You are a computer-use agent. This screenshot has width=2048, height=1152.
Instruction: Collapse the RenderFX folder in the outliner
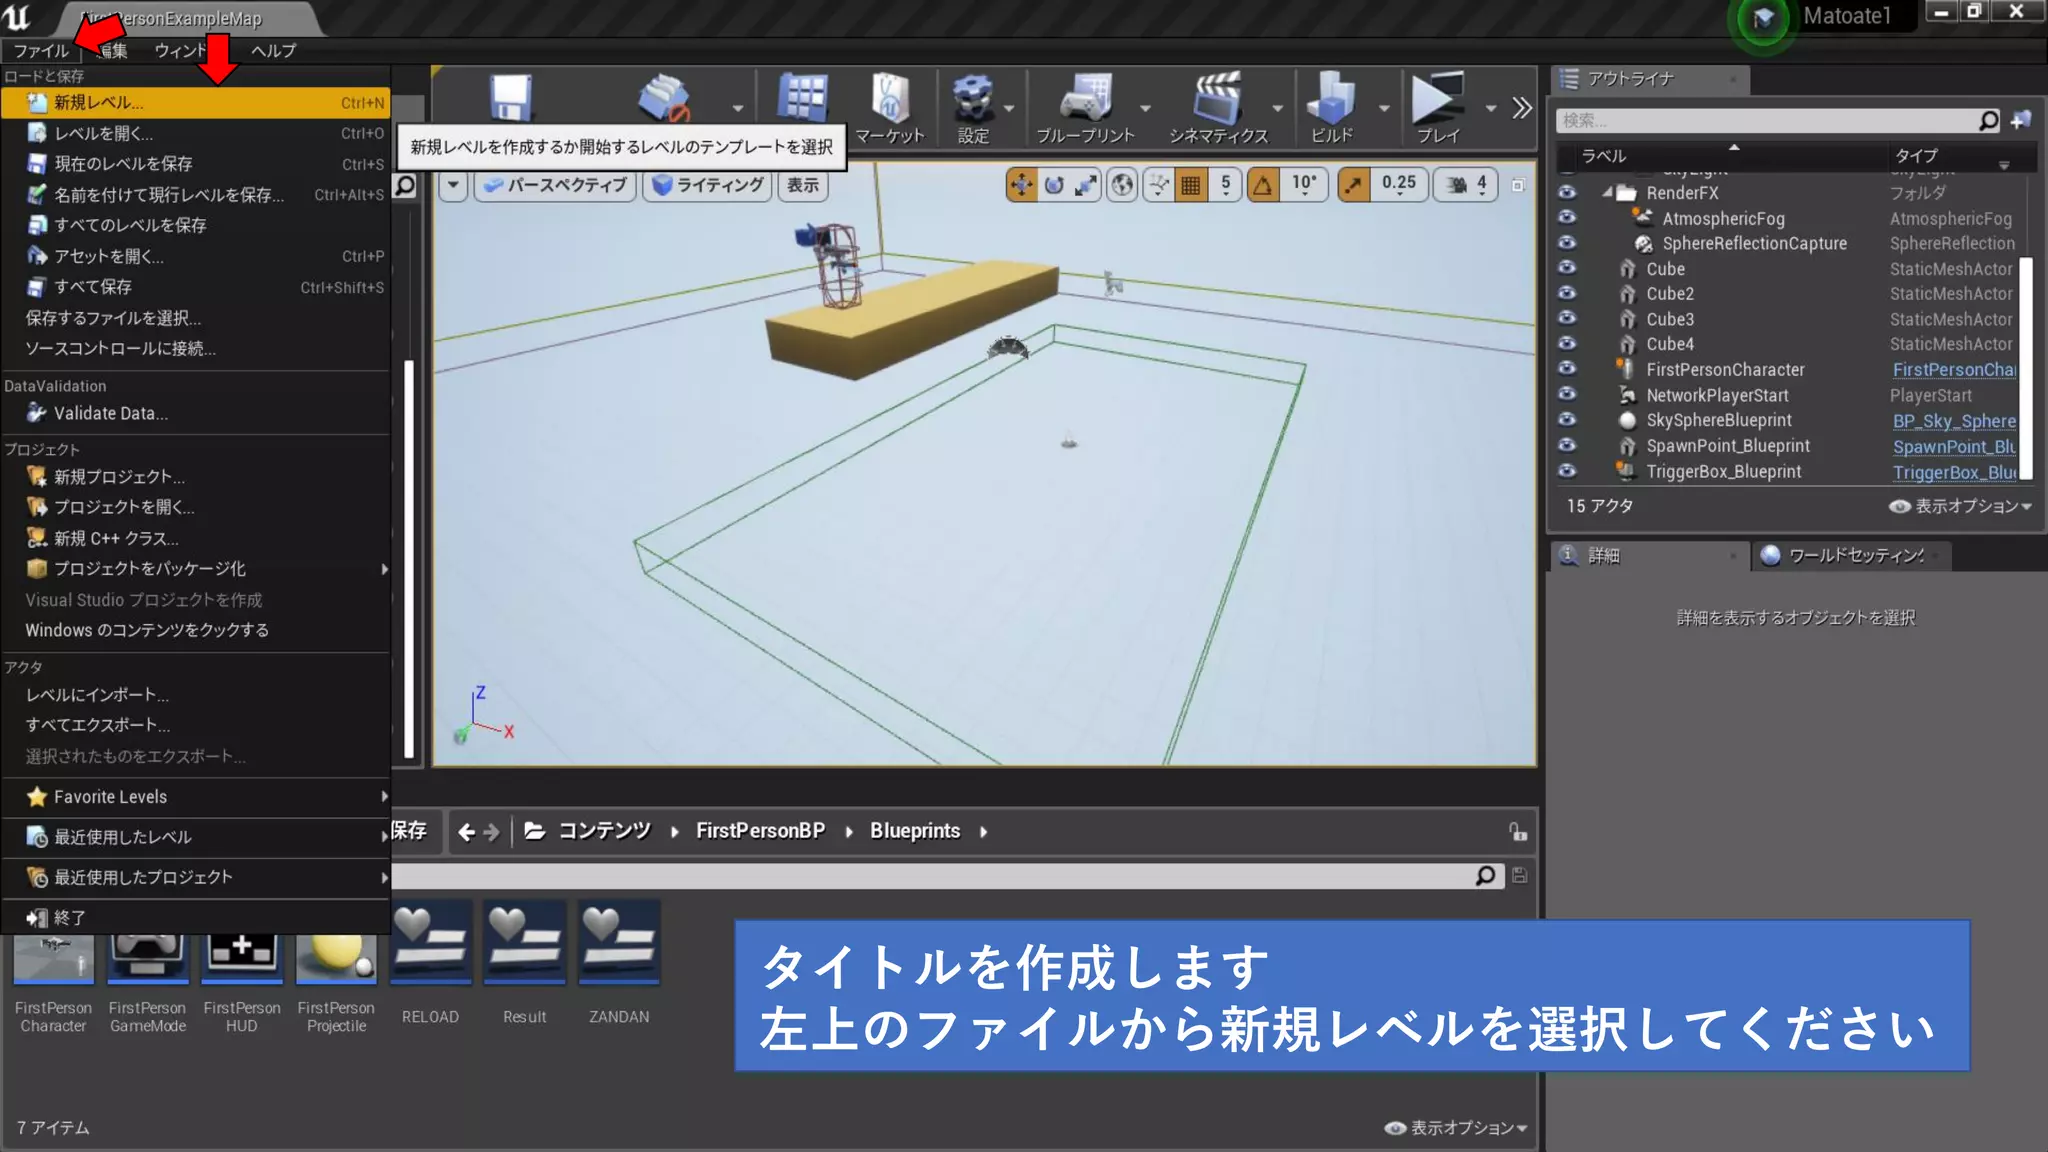pyautogui.click(x=1607, y=193)
